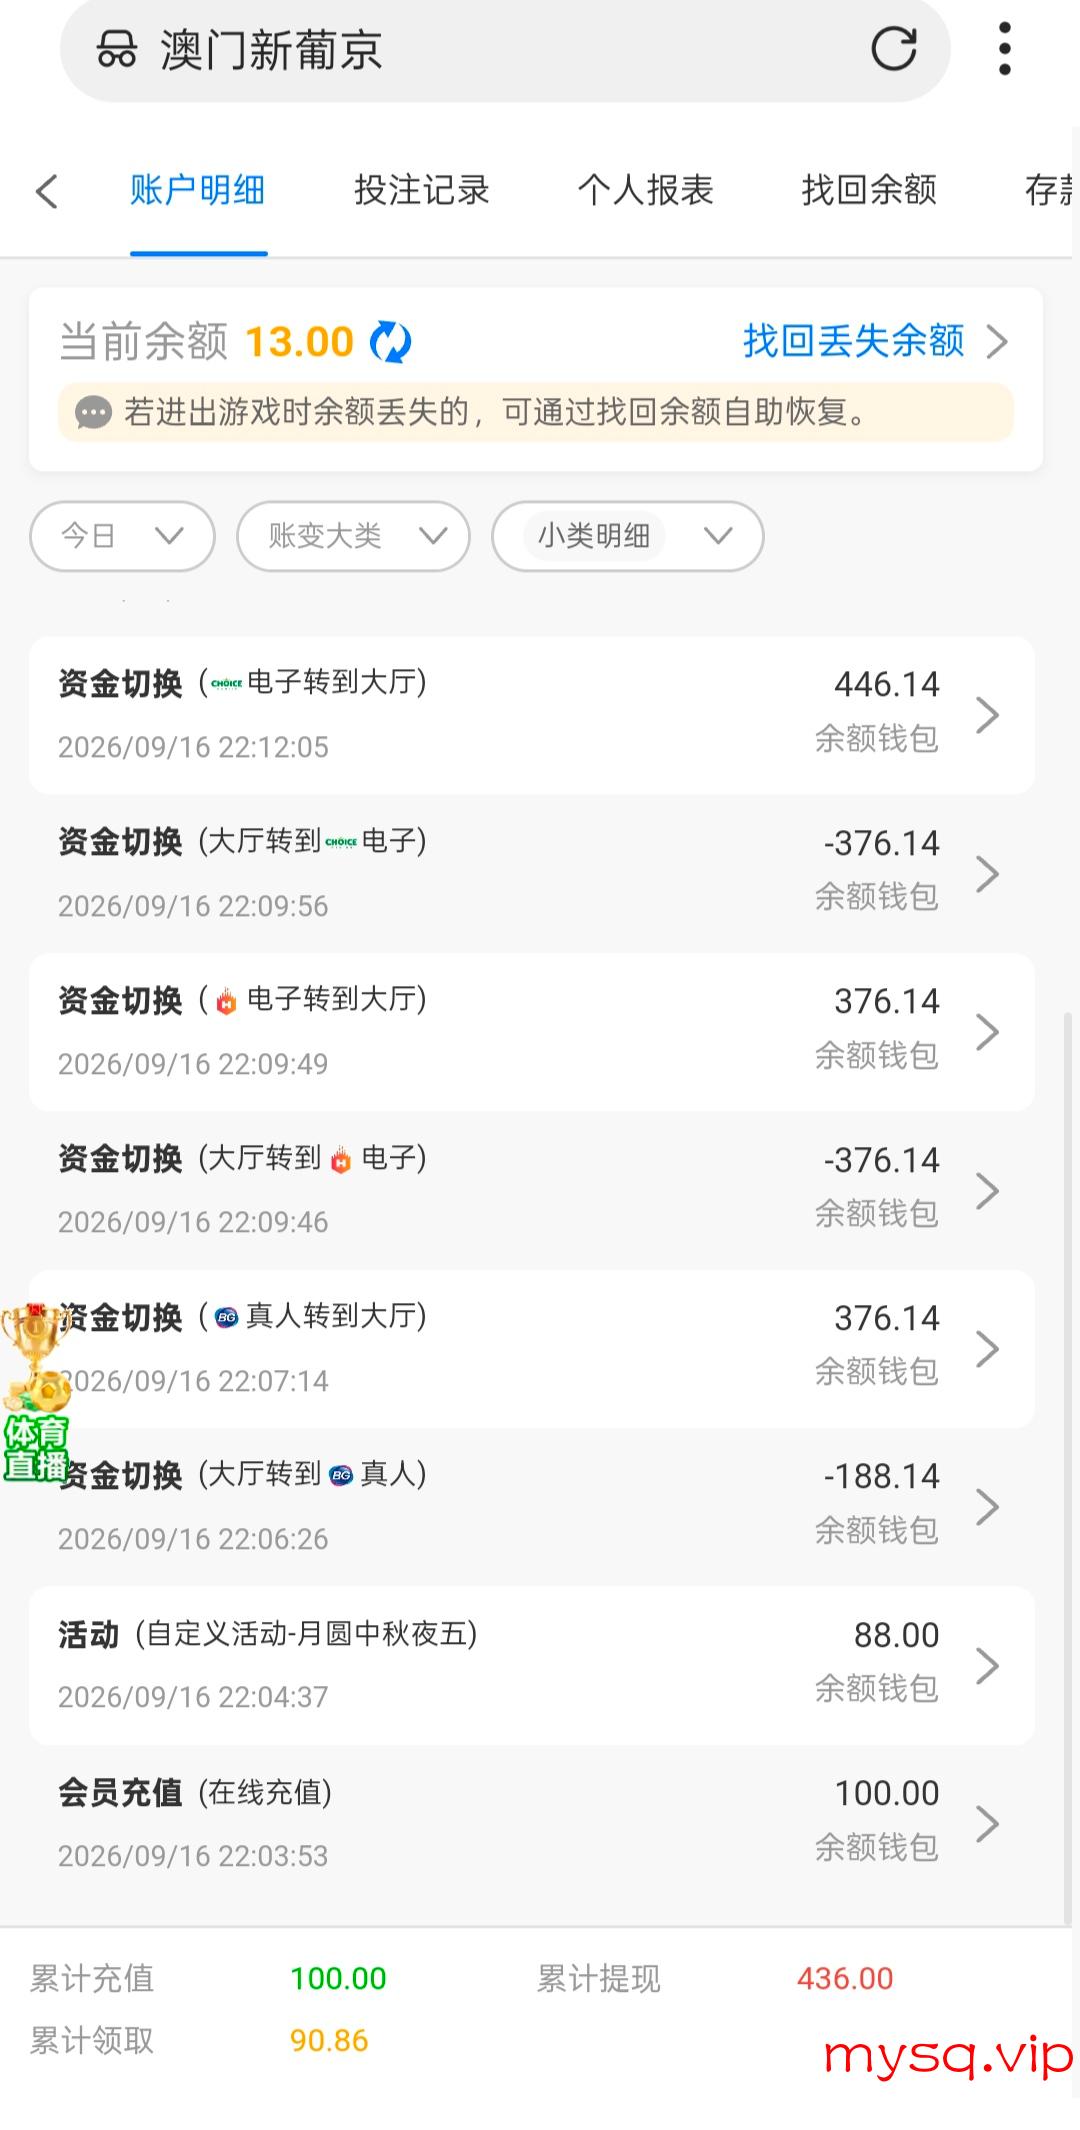
Task: Expand the 小类明细 filter dropdown
Action: tap(628, 536)
